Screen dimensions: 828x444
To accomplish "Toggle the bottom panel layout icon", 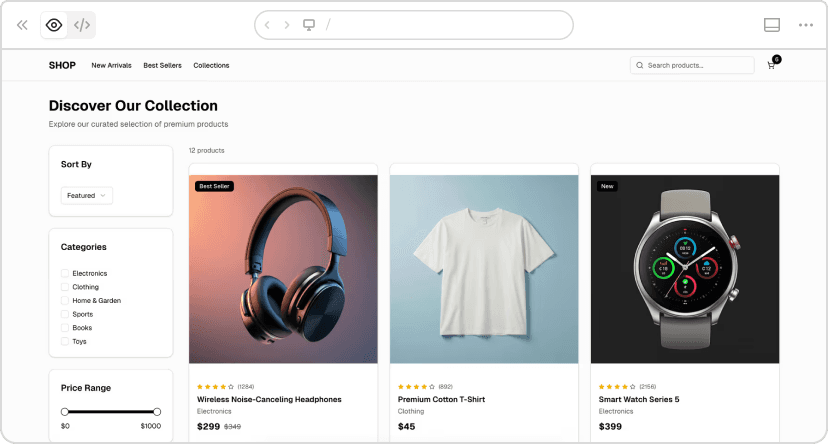I will click(771, 25).
